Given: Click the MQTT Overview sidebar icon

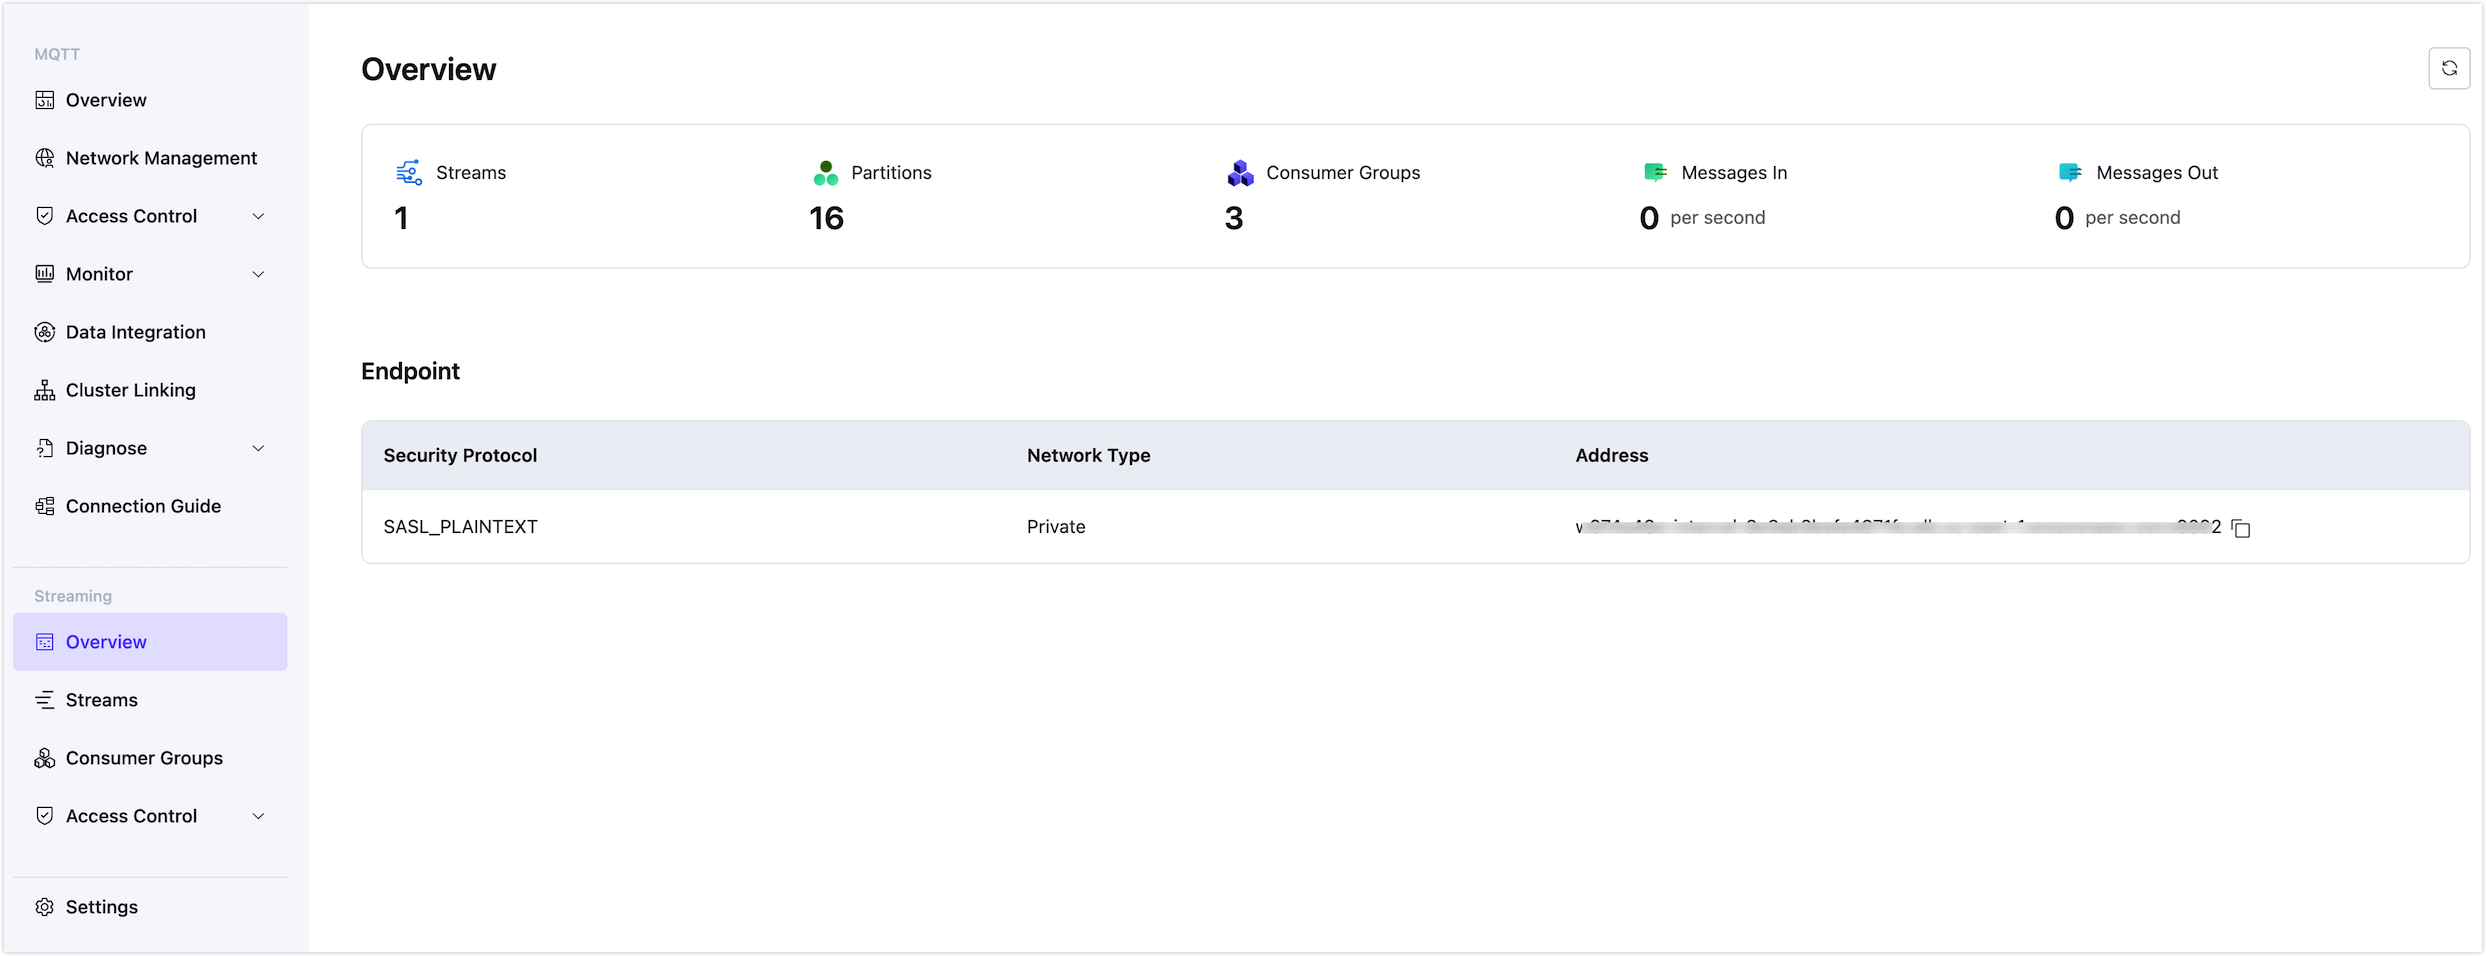Looking at the screenshot, I should click(45, 100).
